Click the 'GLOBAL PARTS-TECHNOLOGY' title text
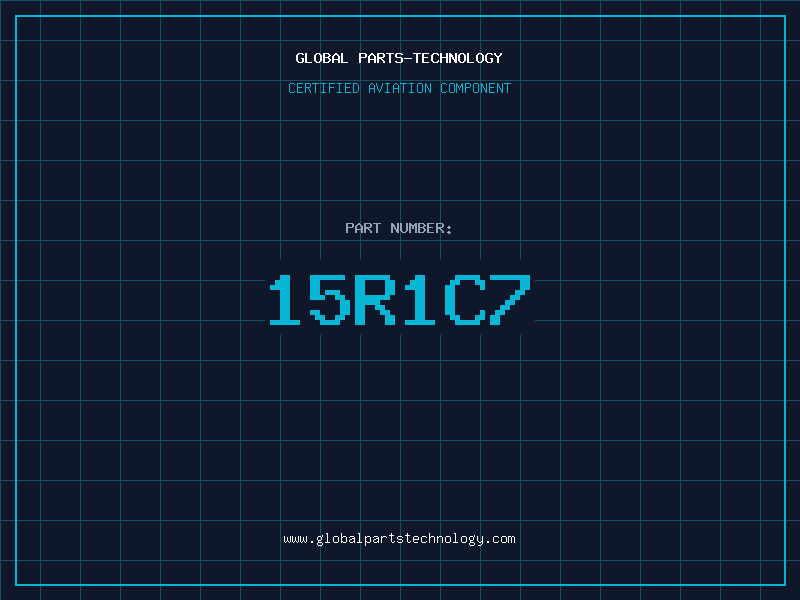800x600 pixels. [399, 58]
